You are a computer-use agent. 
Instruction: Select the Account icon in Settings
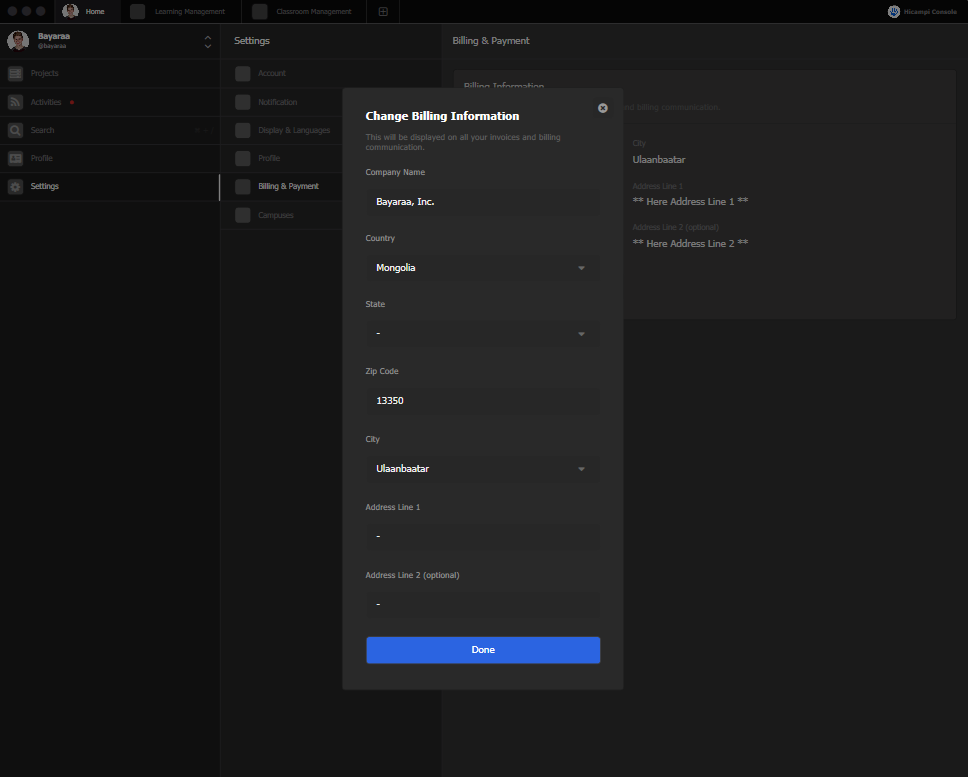coord(242,73)
